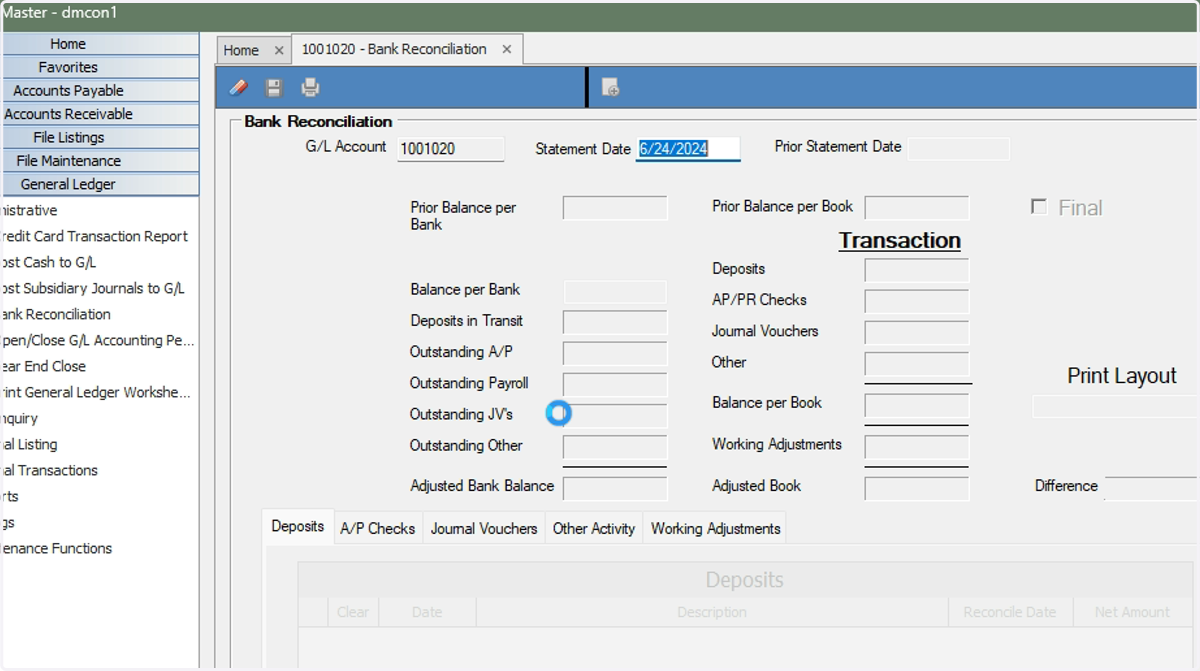Click the Outstanding Payroll field
Viewport: 1200px width, 671px height.
click(x=615, y=384)
